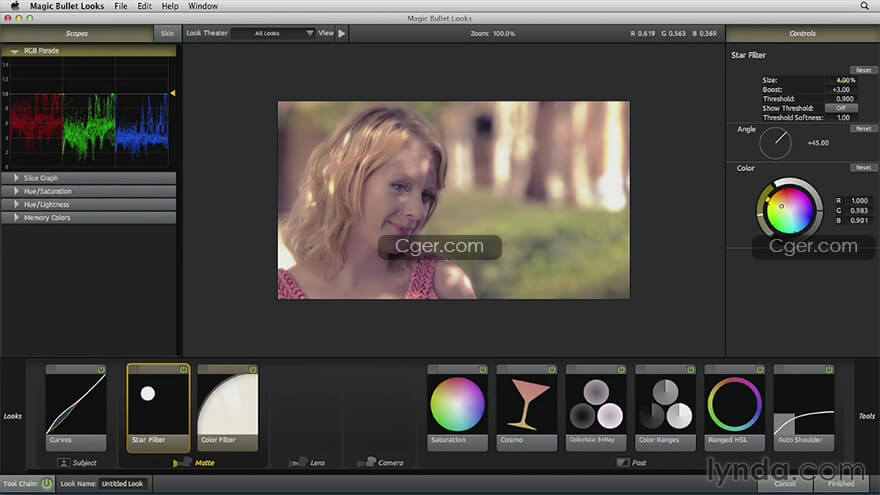This screenshot has width=880, height=495.
Task: Click the Matte section icon
Action: (182, 462)
